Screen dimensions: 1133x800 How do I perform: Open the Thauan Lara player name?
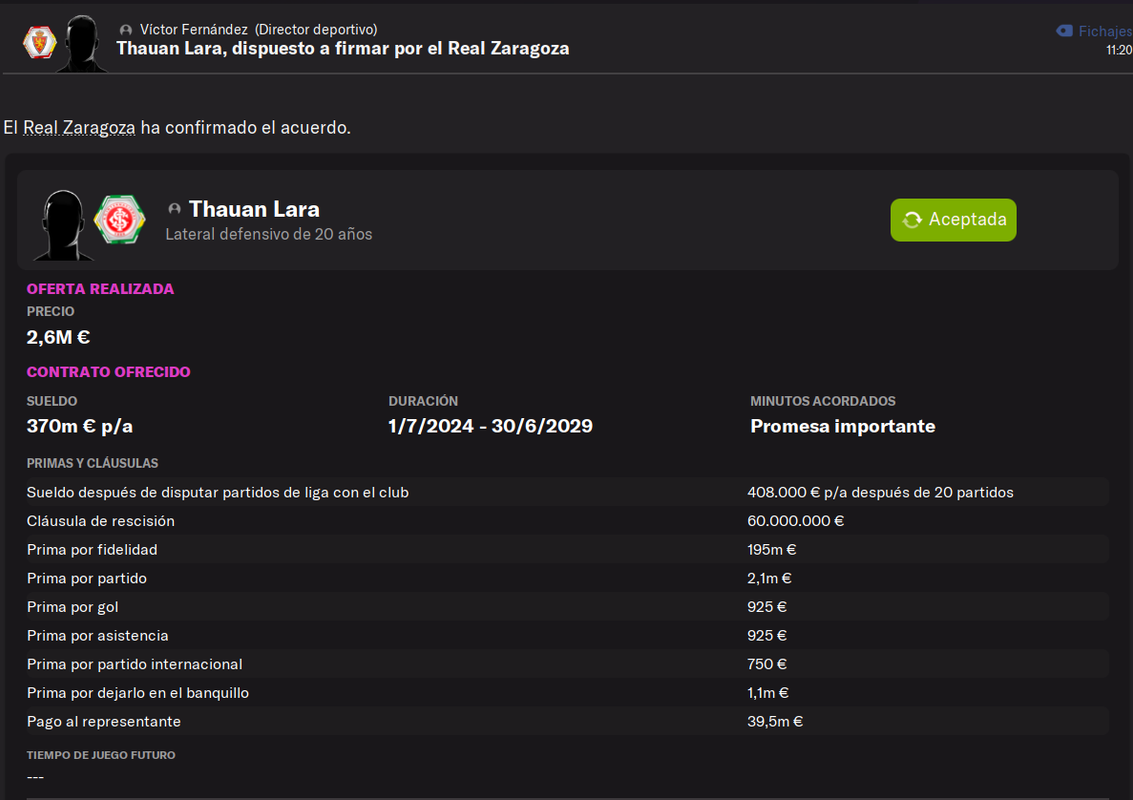[x=254, y=209]
